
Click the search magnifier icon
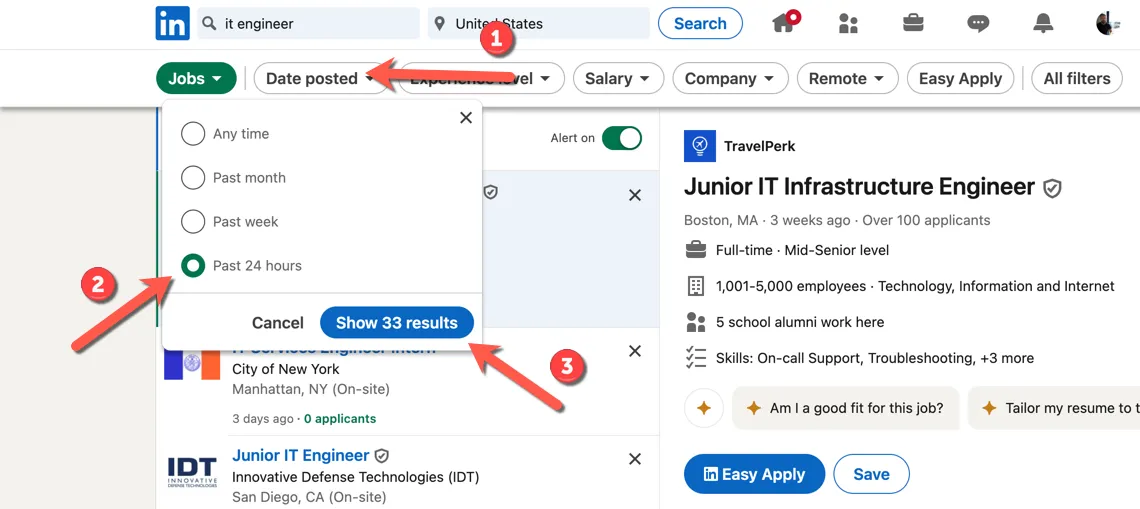(x=209, y=24)
